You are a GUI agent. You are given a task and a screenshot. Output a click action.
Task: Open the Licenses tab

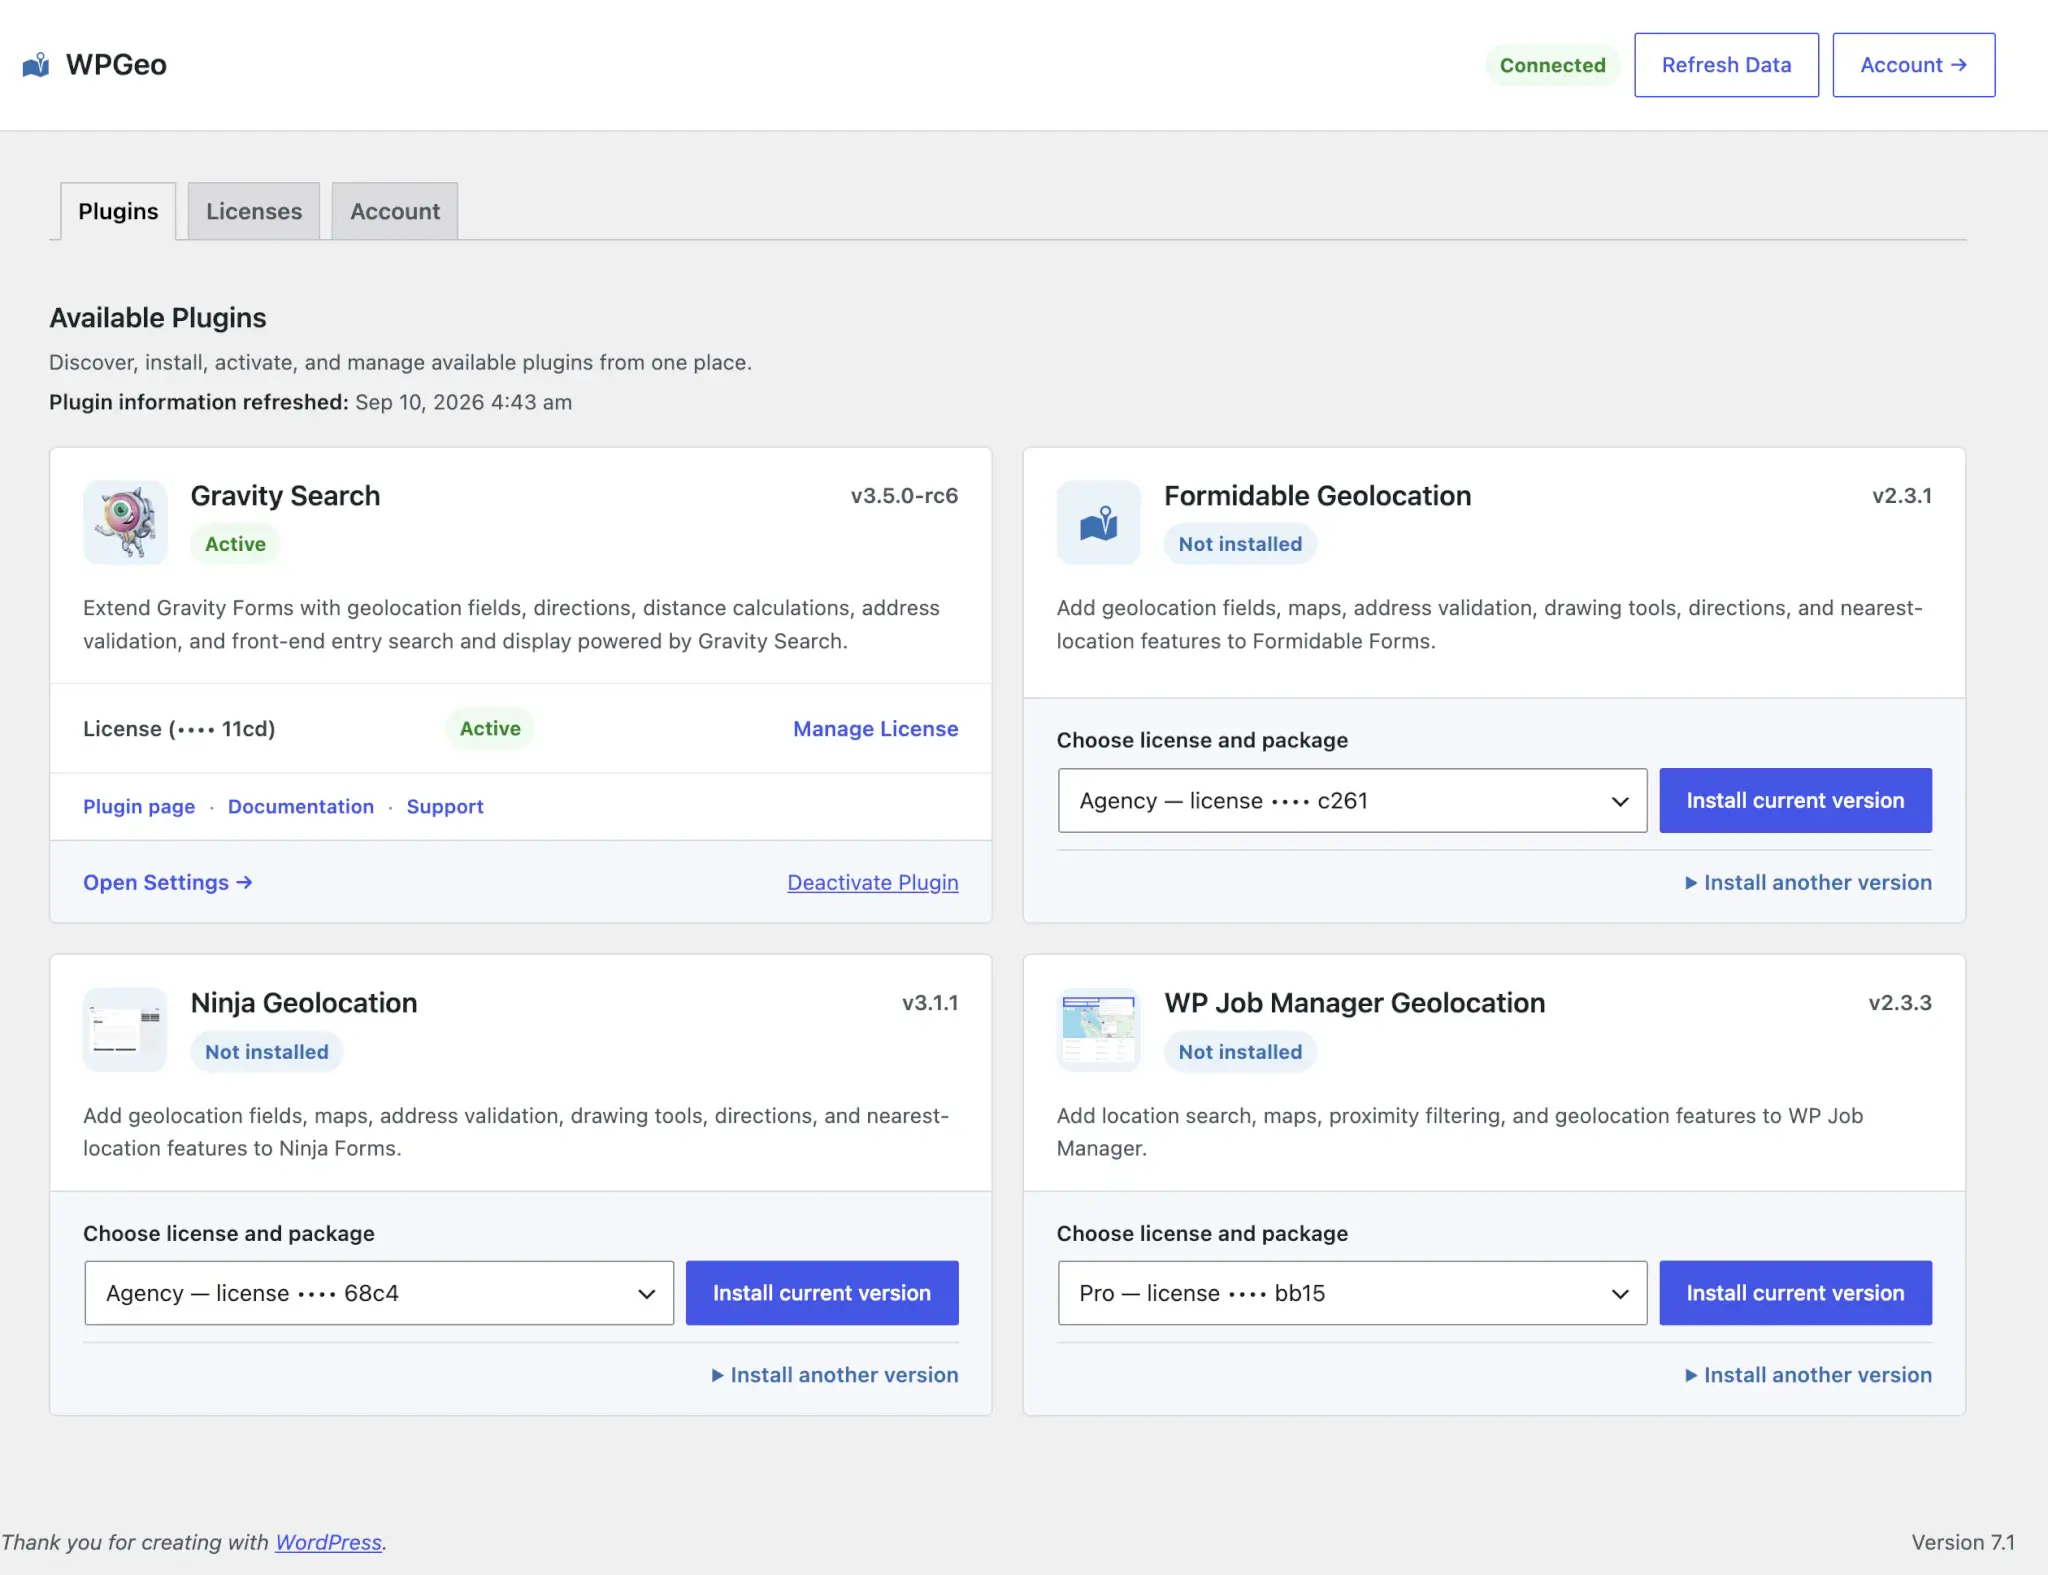tap(254, 211)
